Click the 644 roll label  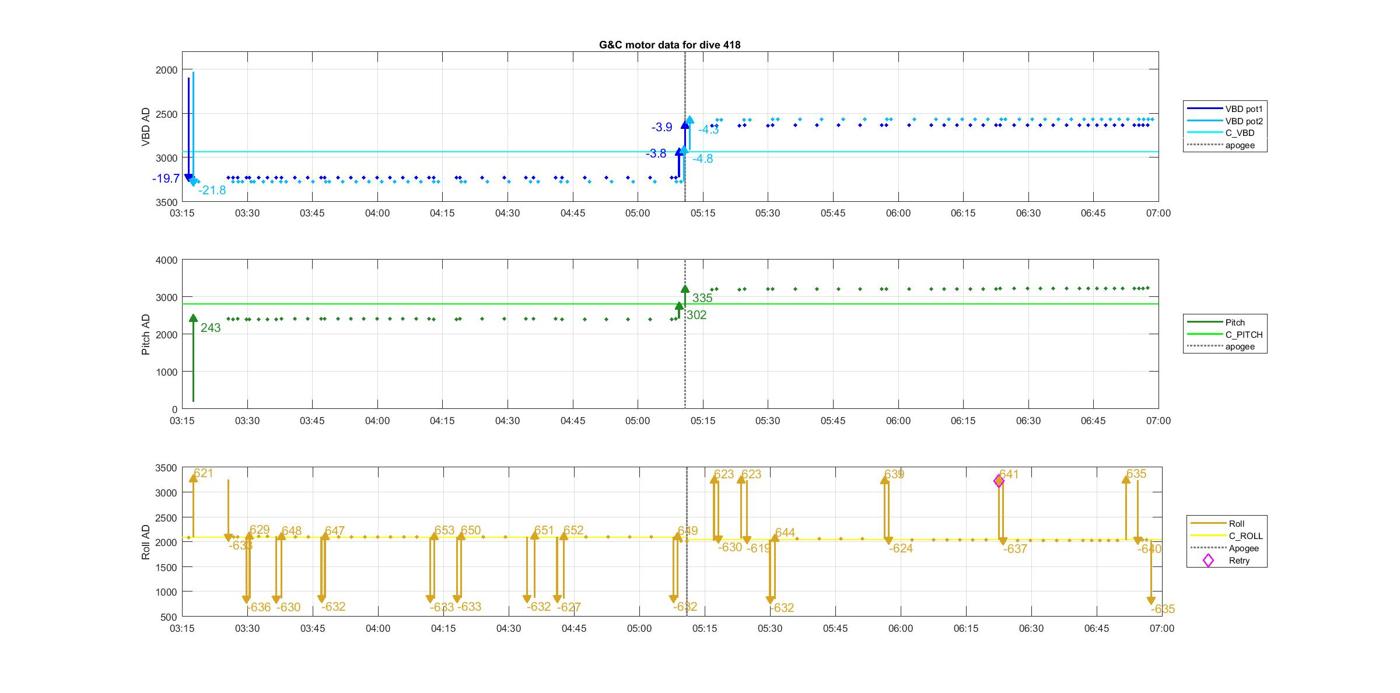(x=785, y=533)
